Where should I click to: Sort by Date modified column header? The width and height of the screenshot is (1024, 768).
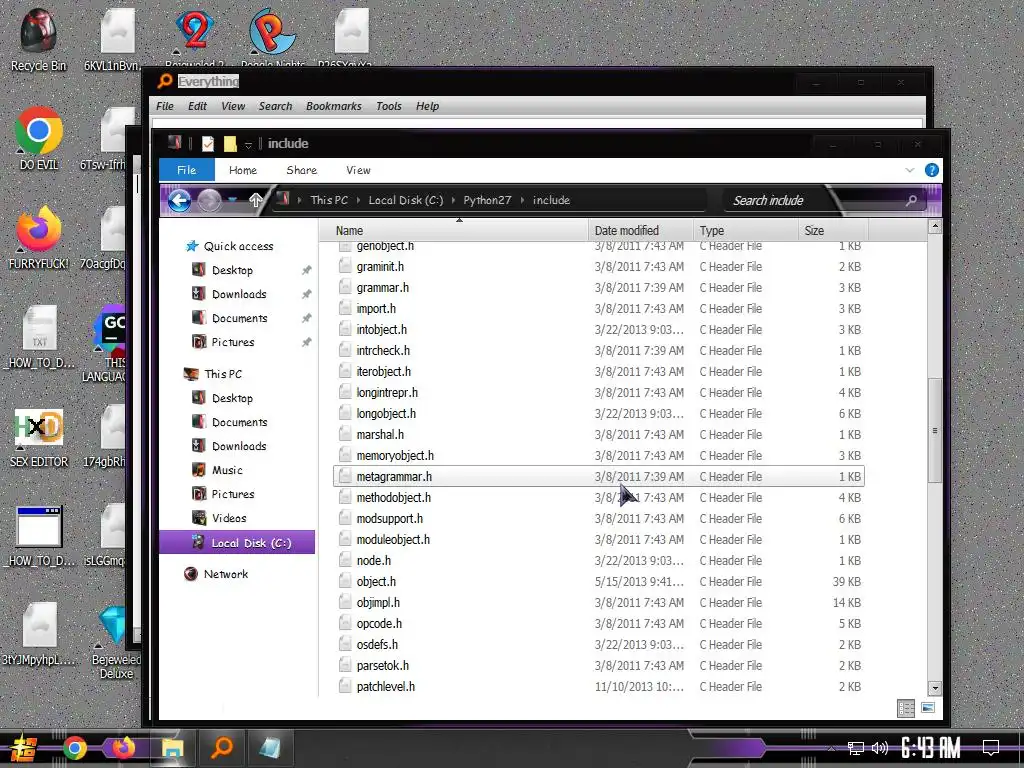(x=641, y=231)
